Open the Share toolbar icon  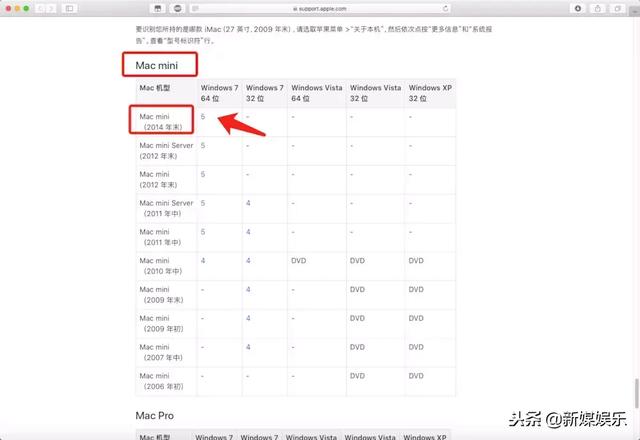[x=598, y=8]
